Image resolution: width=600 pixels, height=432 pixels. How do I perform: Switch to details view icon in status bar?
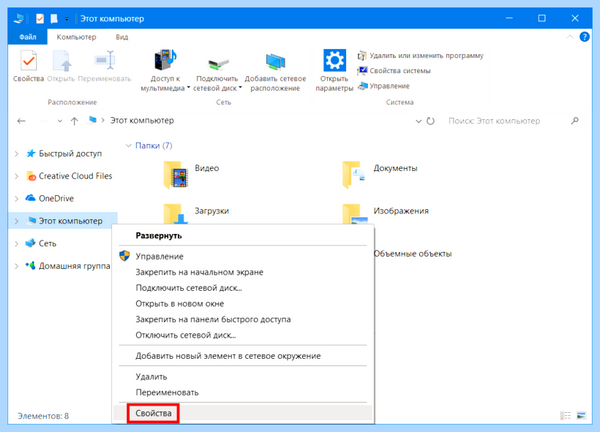point(565,415)
